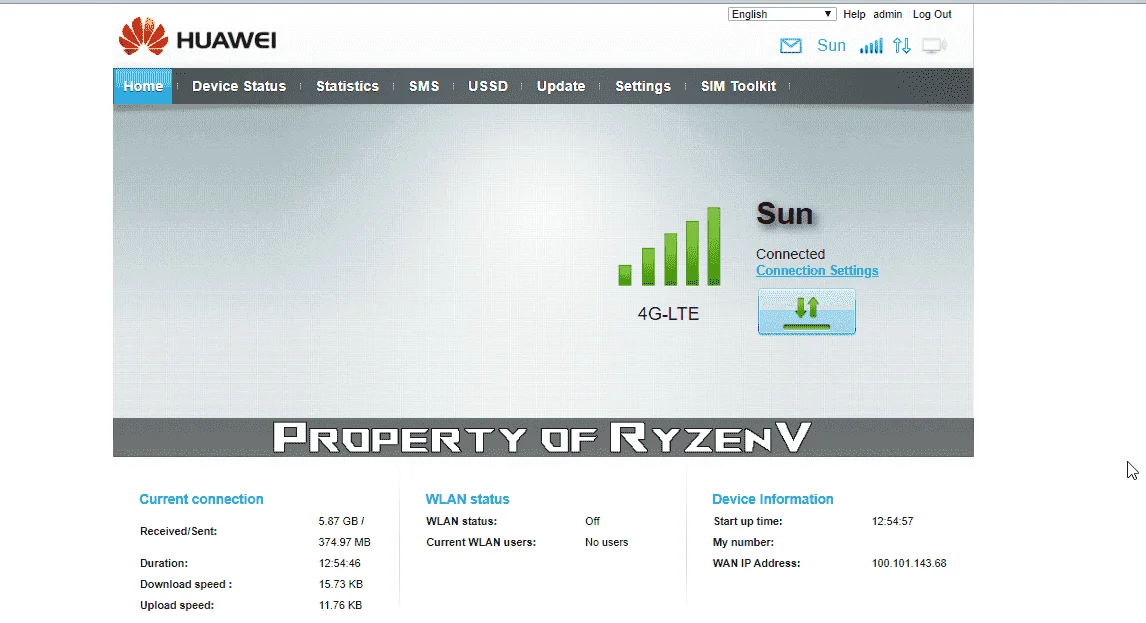This screenshot has height=623, width=1146.
Task: Click the WLAN monitor icon in header
Action: point(934,46)
